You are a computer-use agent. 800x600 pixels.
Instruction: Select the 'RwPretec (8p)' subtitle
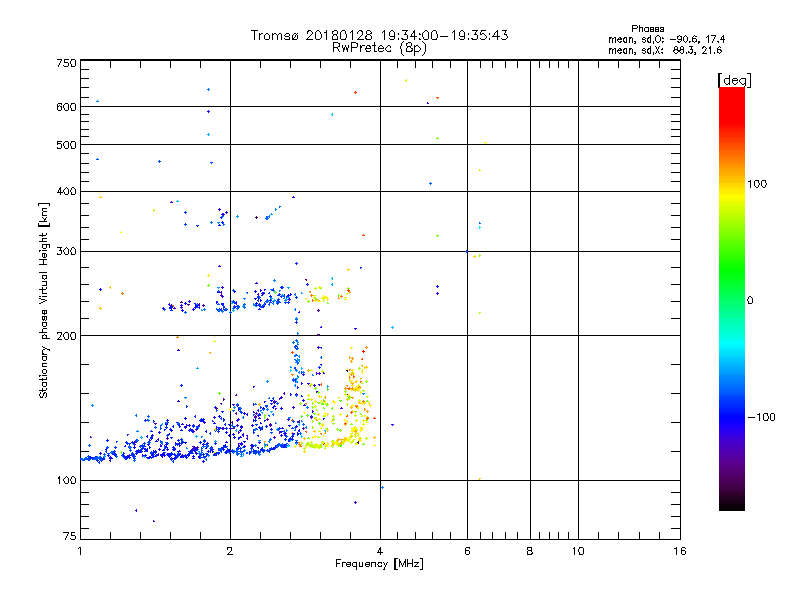[x=379, y=48]
